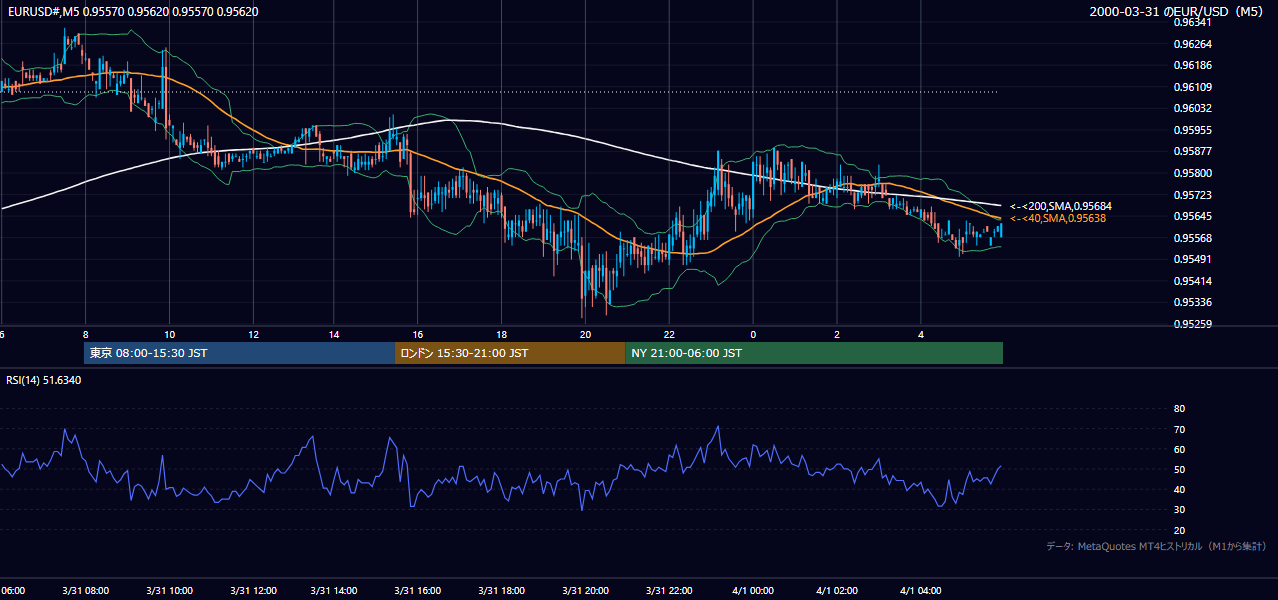The image size is (1278, 600).
Task: Click price axis value 0.96032
Action: [x=1192, y=108]
